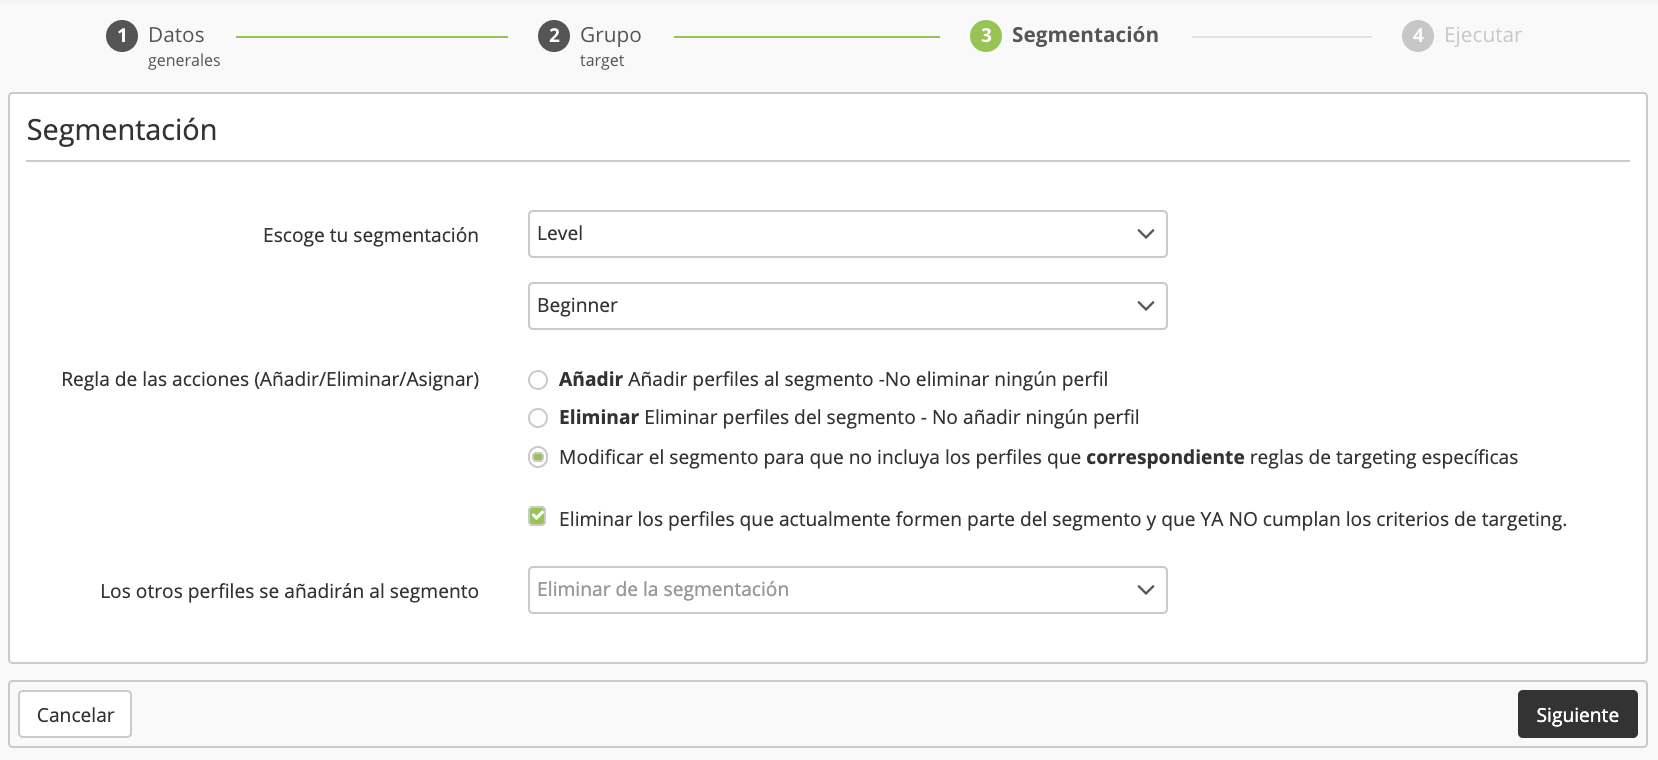Go to the Datos generales step

177,36
